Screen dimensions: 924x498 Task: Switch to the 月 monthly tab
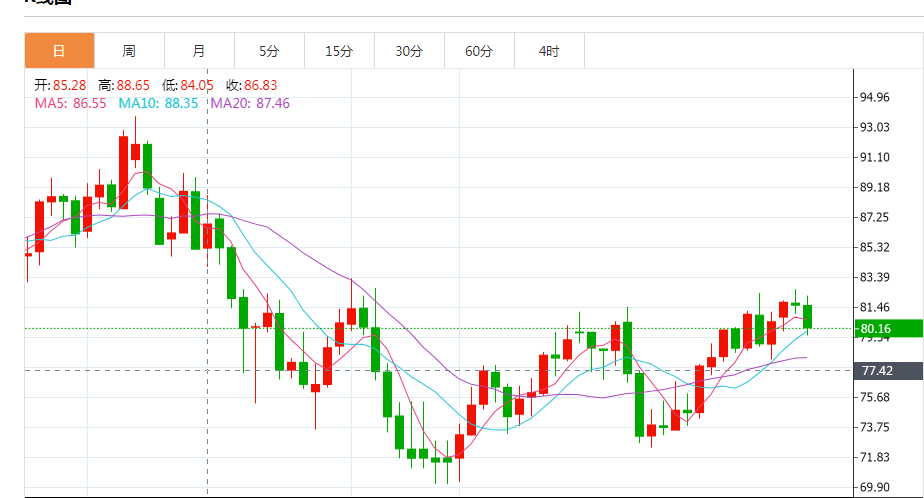click(199, 51)
